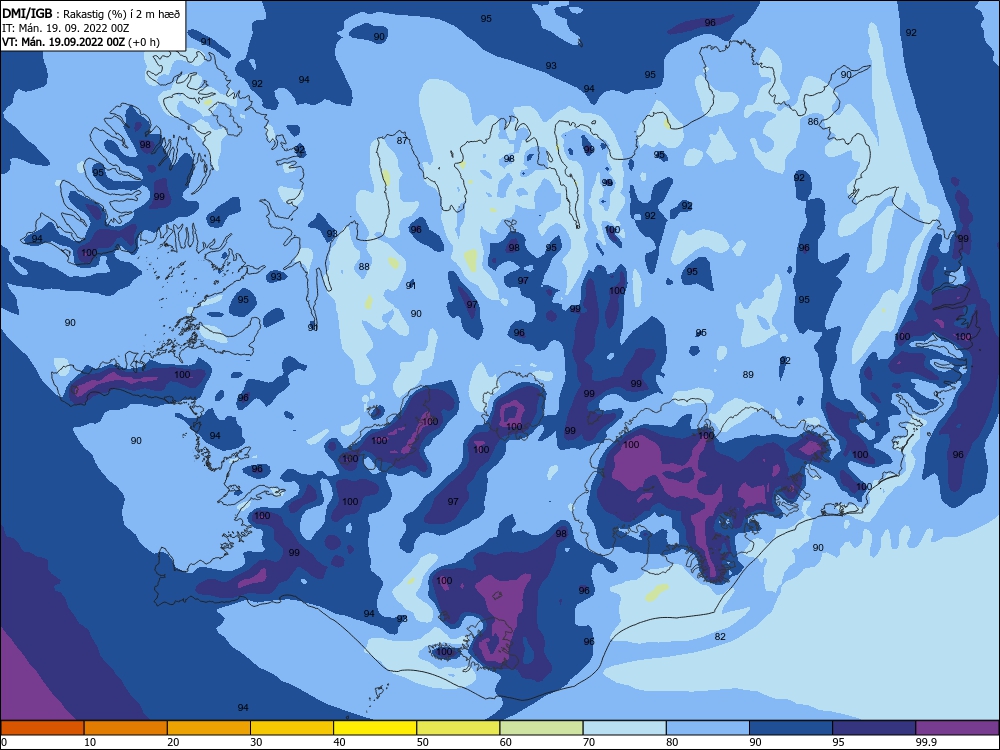The image size is (1000, 750).
Task: Select the navy 95–99.9 legend swatch
Action: (x=874, y=728)
